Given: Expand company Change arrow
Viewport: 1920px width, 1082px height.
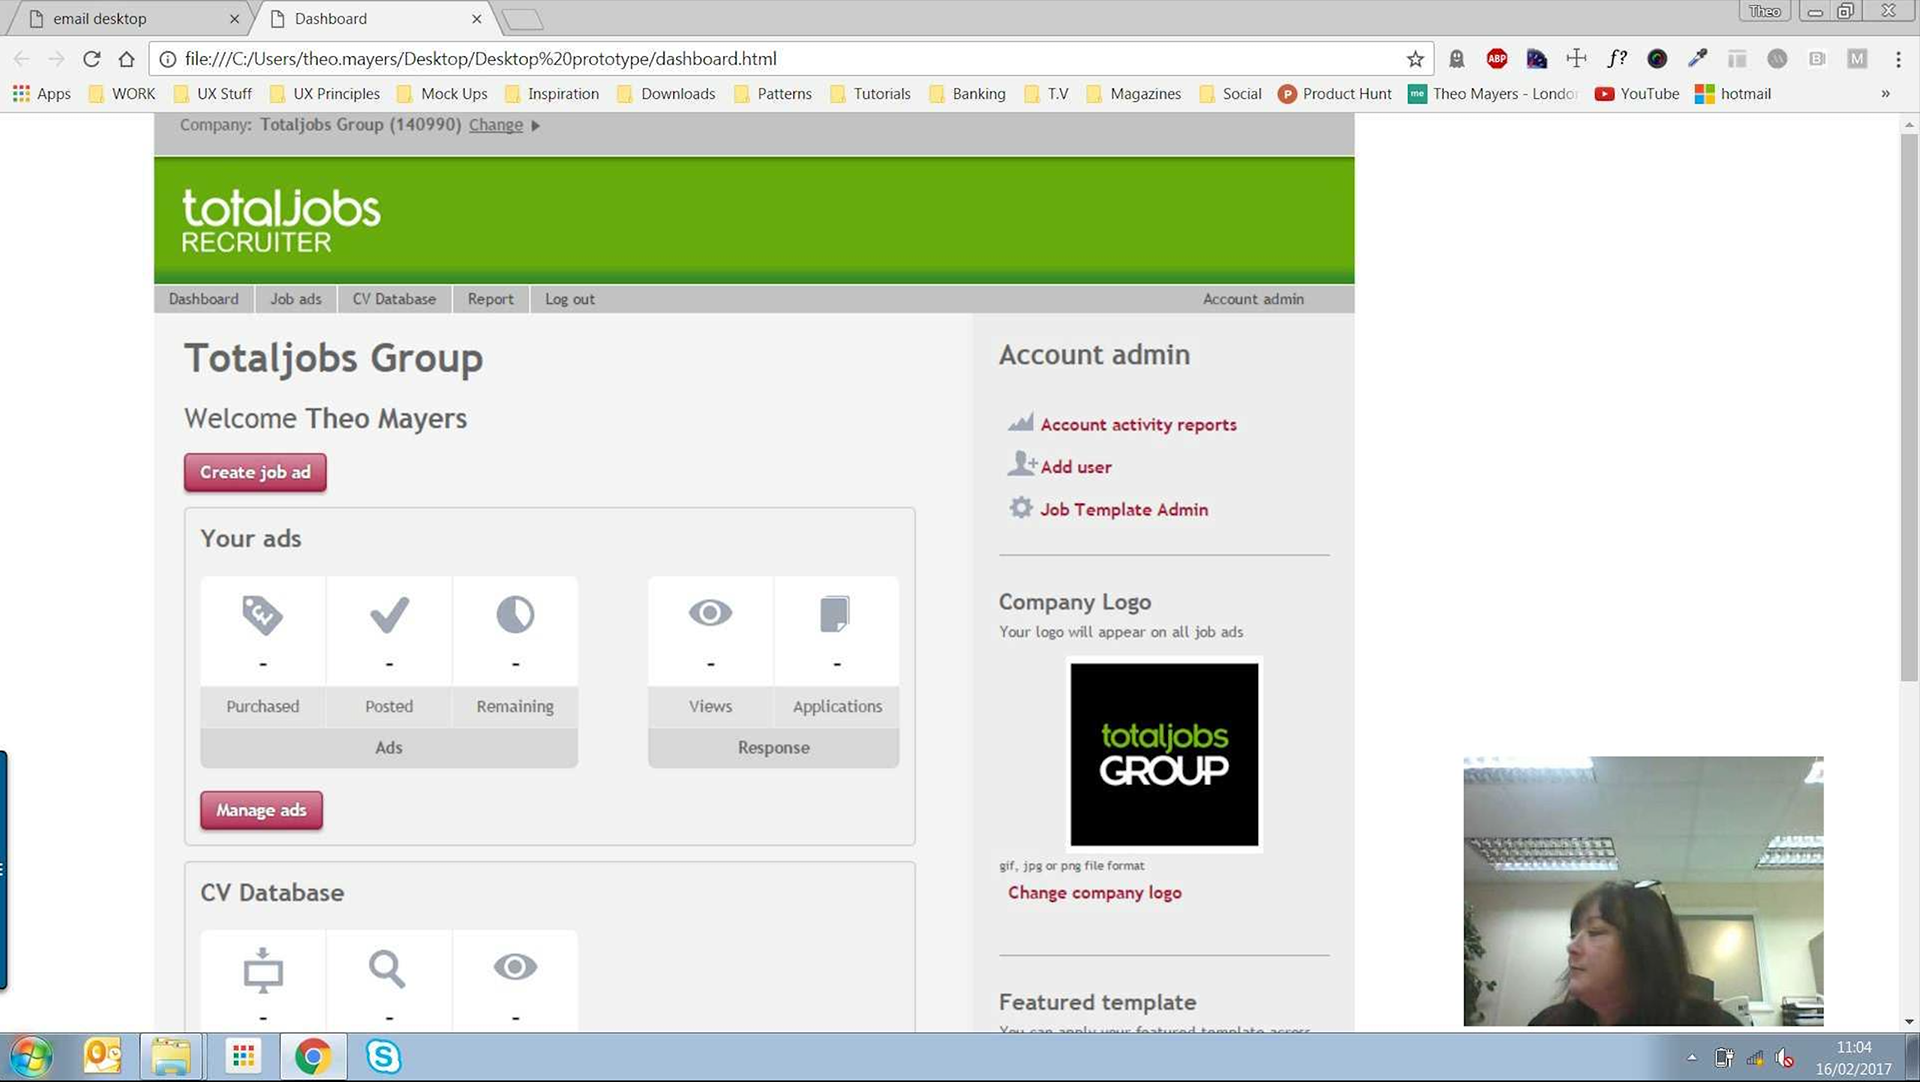Looking at the screenshot, I should pyautogui.click(x=536, y=126).
